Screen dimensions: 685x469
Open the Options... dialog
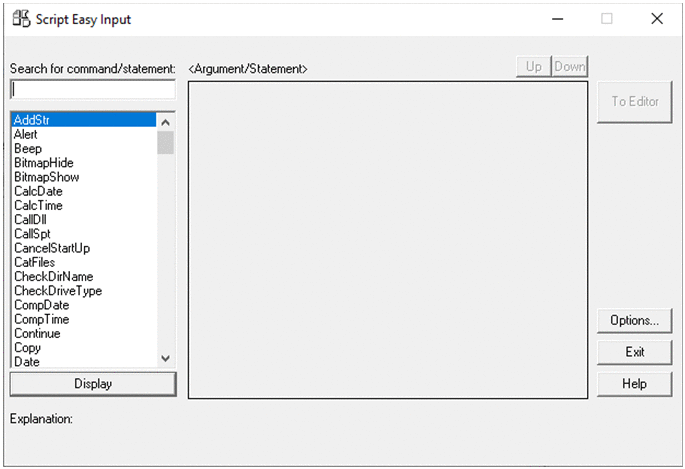pos(634,321)
